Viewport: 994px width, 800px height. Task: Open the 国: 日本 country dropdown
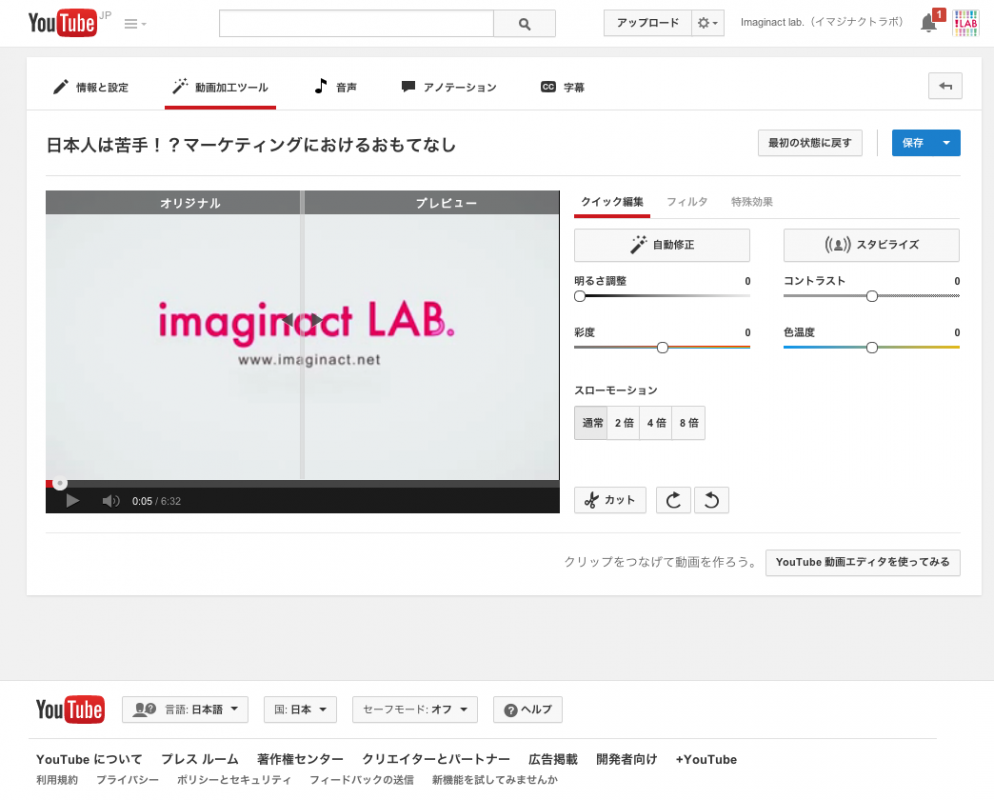point(300,709)
